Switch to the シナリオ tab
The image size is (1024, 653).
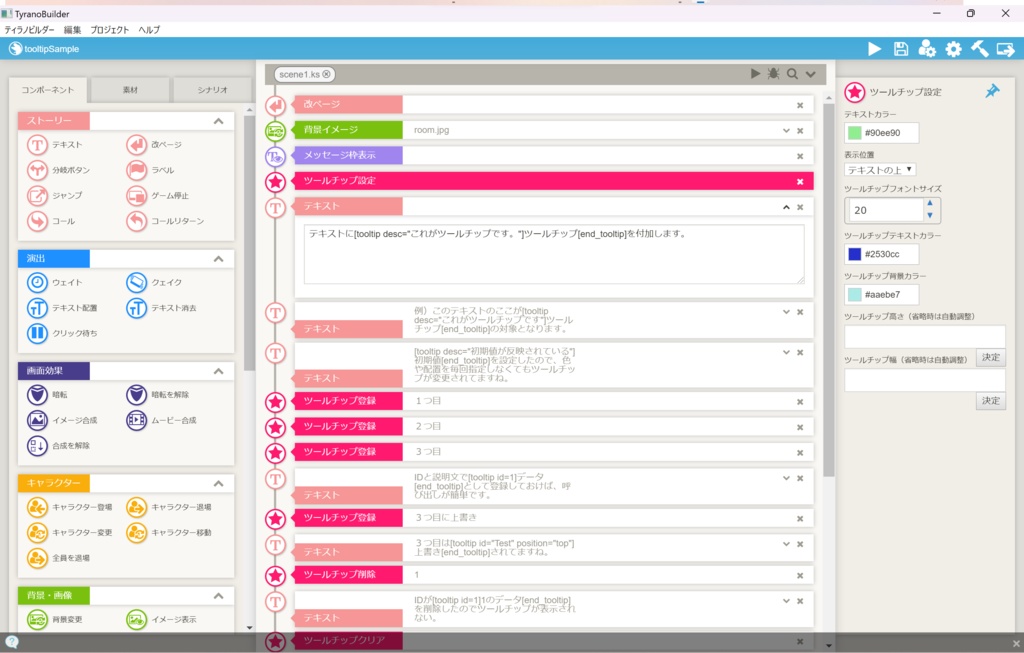click(212, 90)
